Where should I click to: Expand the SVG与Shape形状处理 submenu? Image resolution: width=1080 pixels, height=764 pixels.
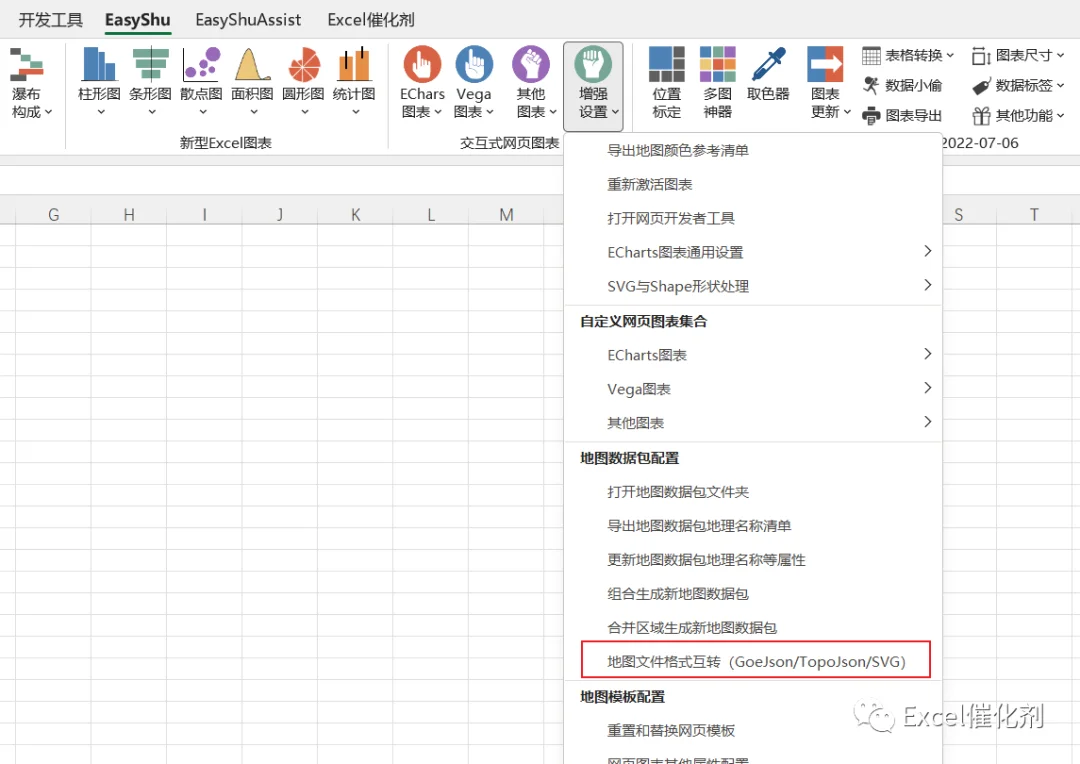click(x=753, y=286)
